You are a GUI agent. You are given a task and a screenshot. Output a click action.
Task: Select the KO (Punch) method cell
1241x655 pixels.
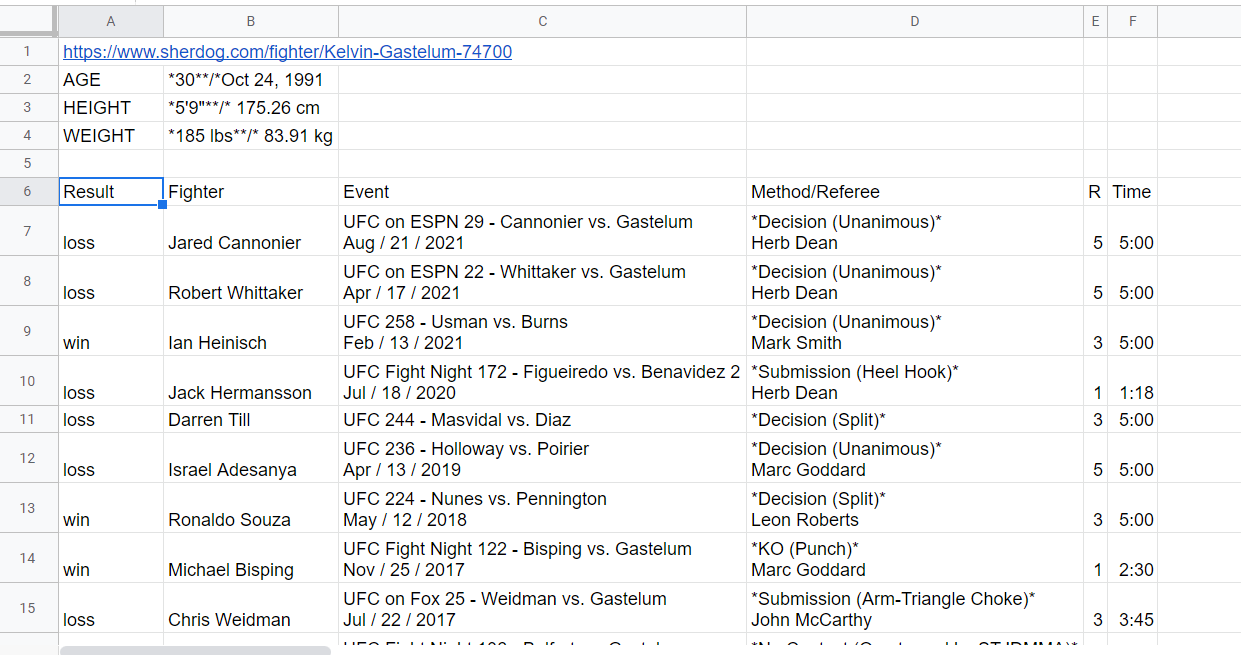[x=914, y=558]
